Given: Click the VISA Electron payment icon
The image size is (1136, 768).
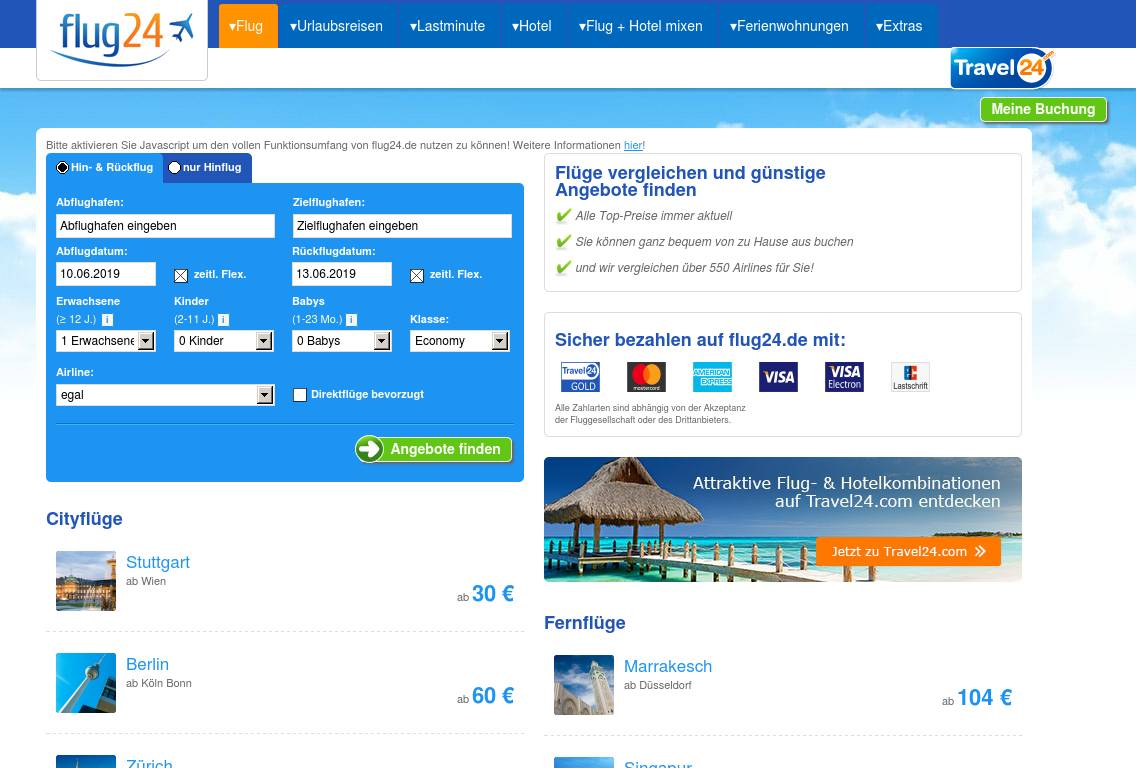Looking at the screenshot, I should point(844,377).
